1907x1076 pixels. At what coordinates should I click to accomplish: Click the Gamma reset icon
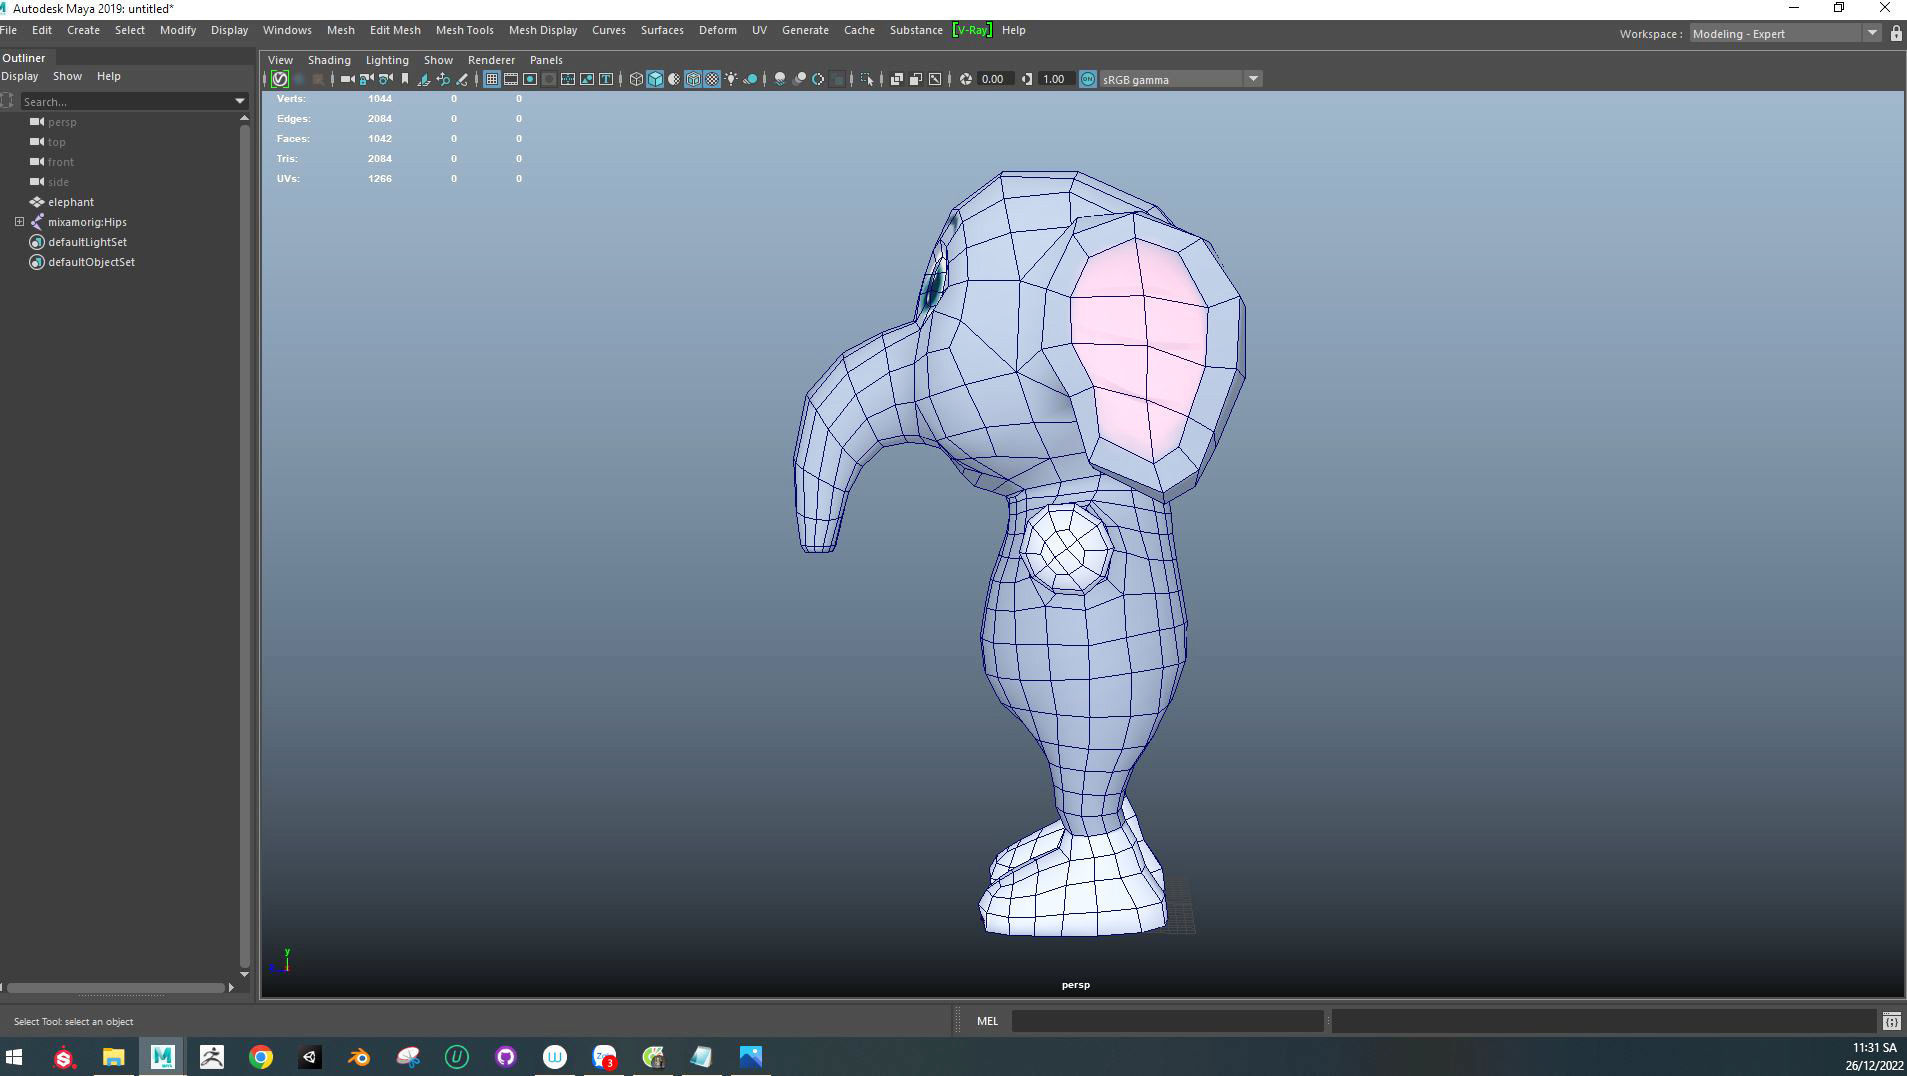1027,79
